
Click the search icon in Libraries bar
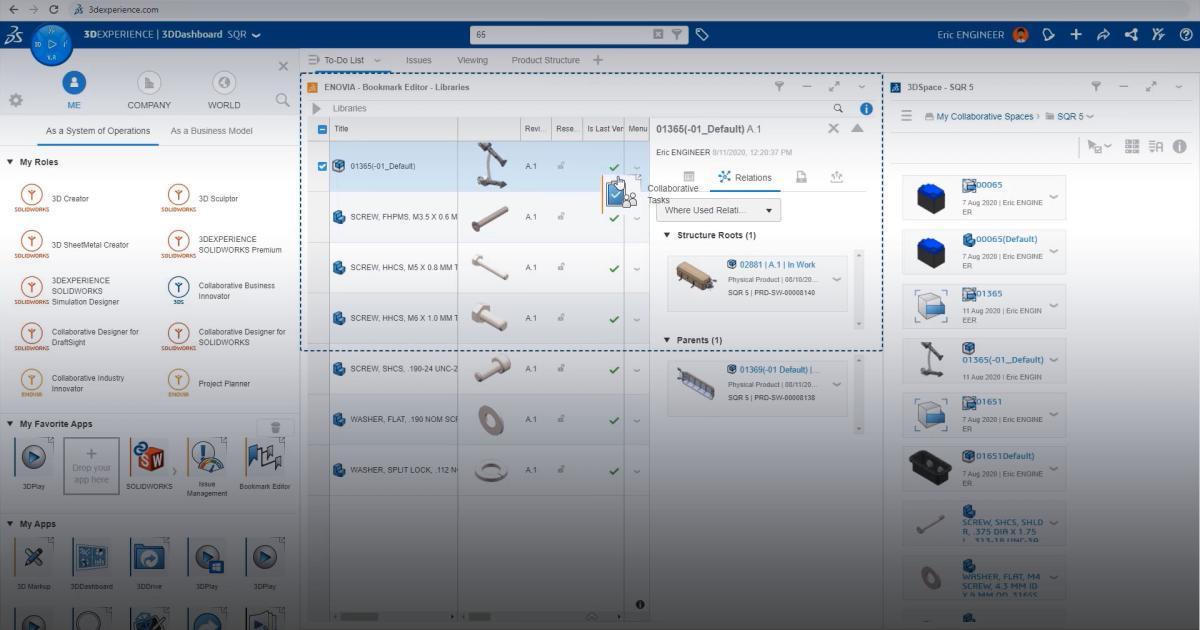point(838,108)
